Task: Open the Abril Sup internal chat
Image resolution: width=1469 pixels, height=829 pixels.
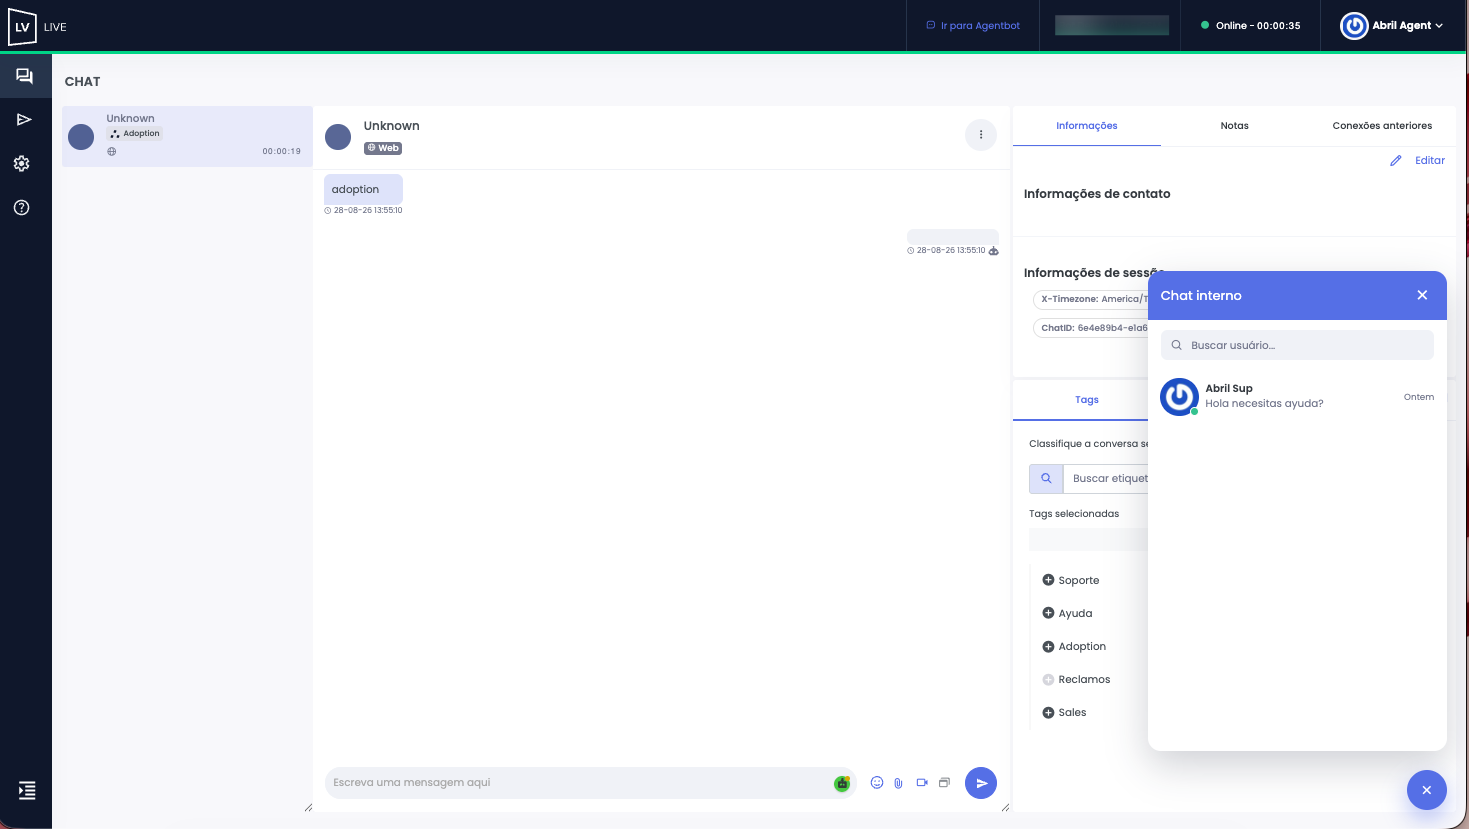Action: pyautogui.click(x=1297, y=397)
